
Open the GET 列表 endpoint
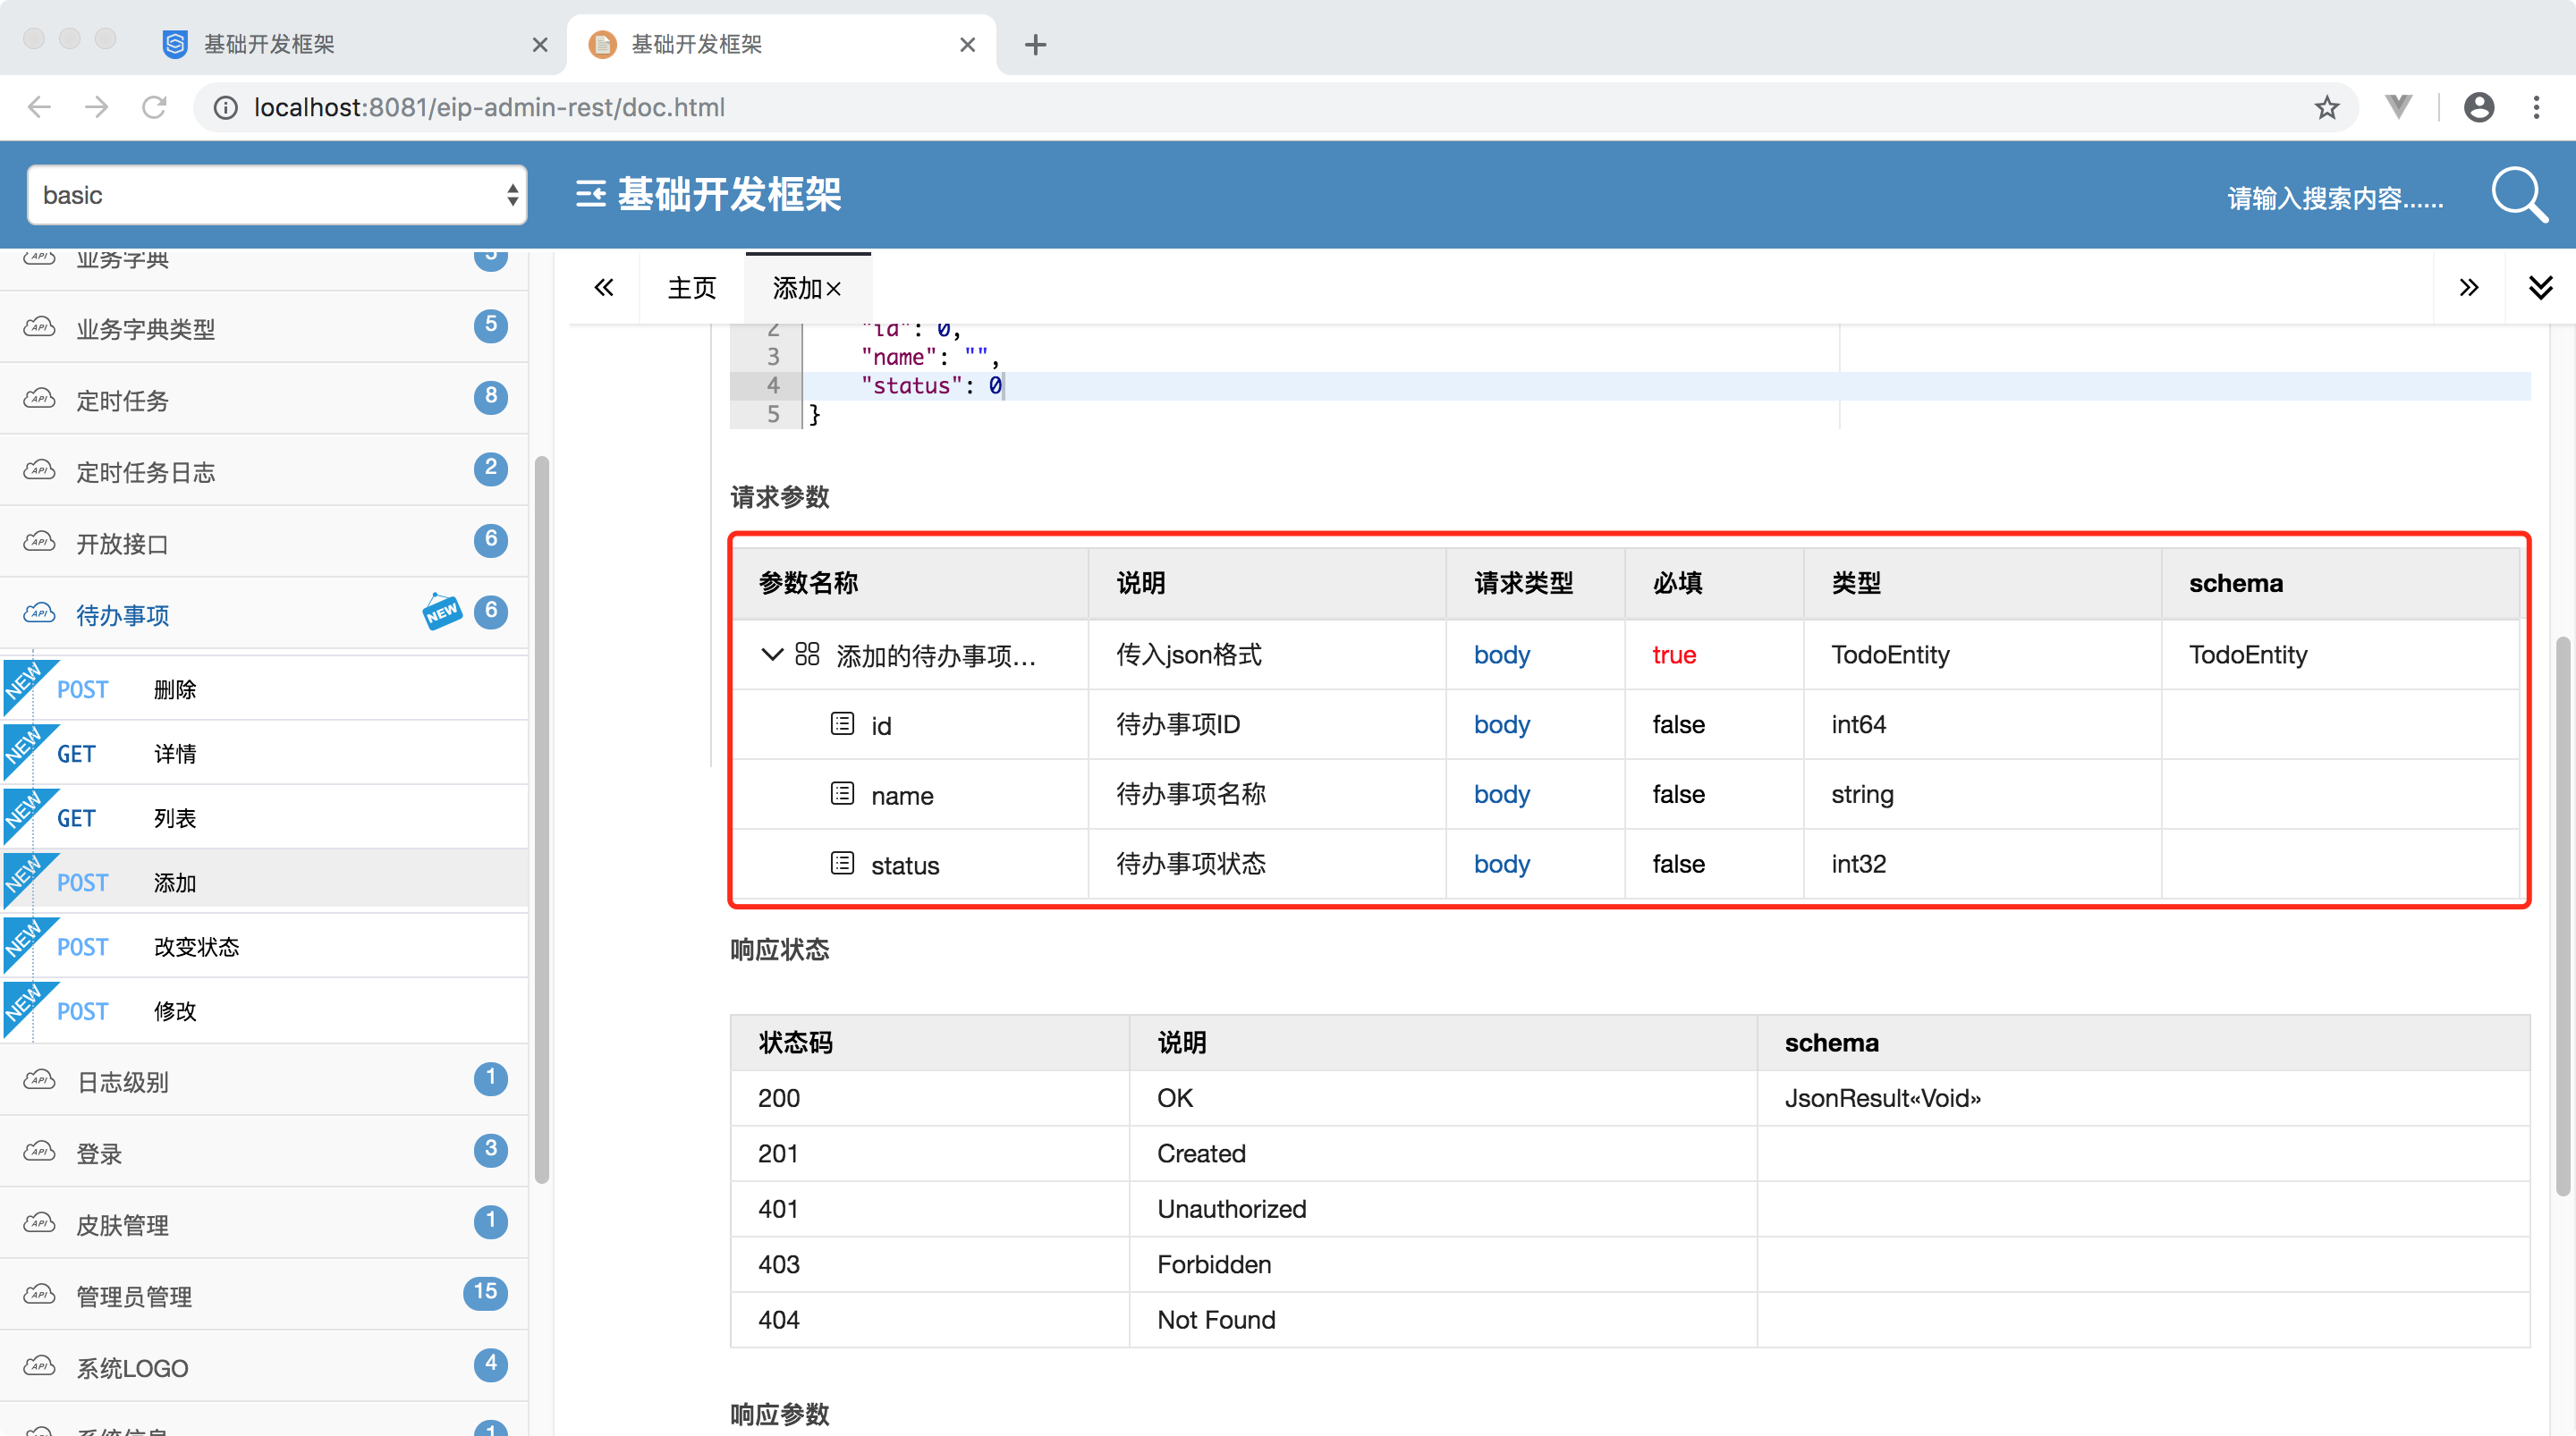tap(174, 818)
